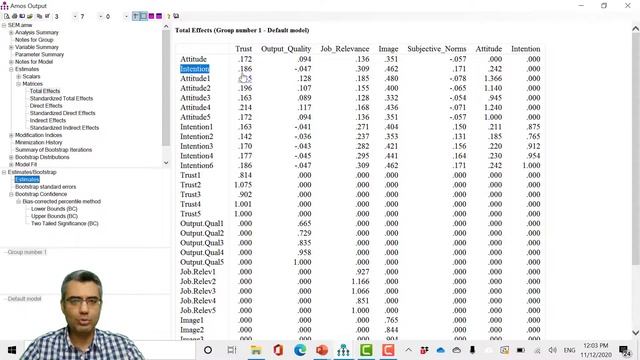Open the volume control in tray
This screenshot has width=640, height=360.
553,350
